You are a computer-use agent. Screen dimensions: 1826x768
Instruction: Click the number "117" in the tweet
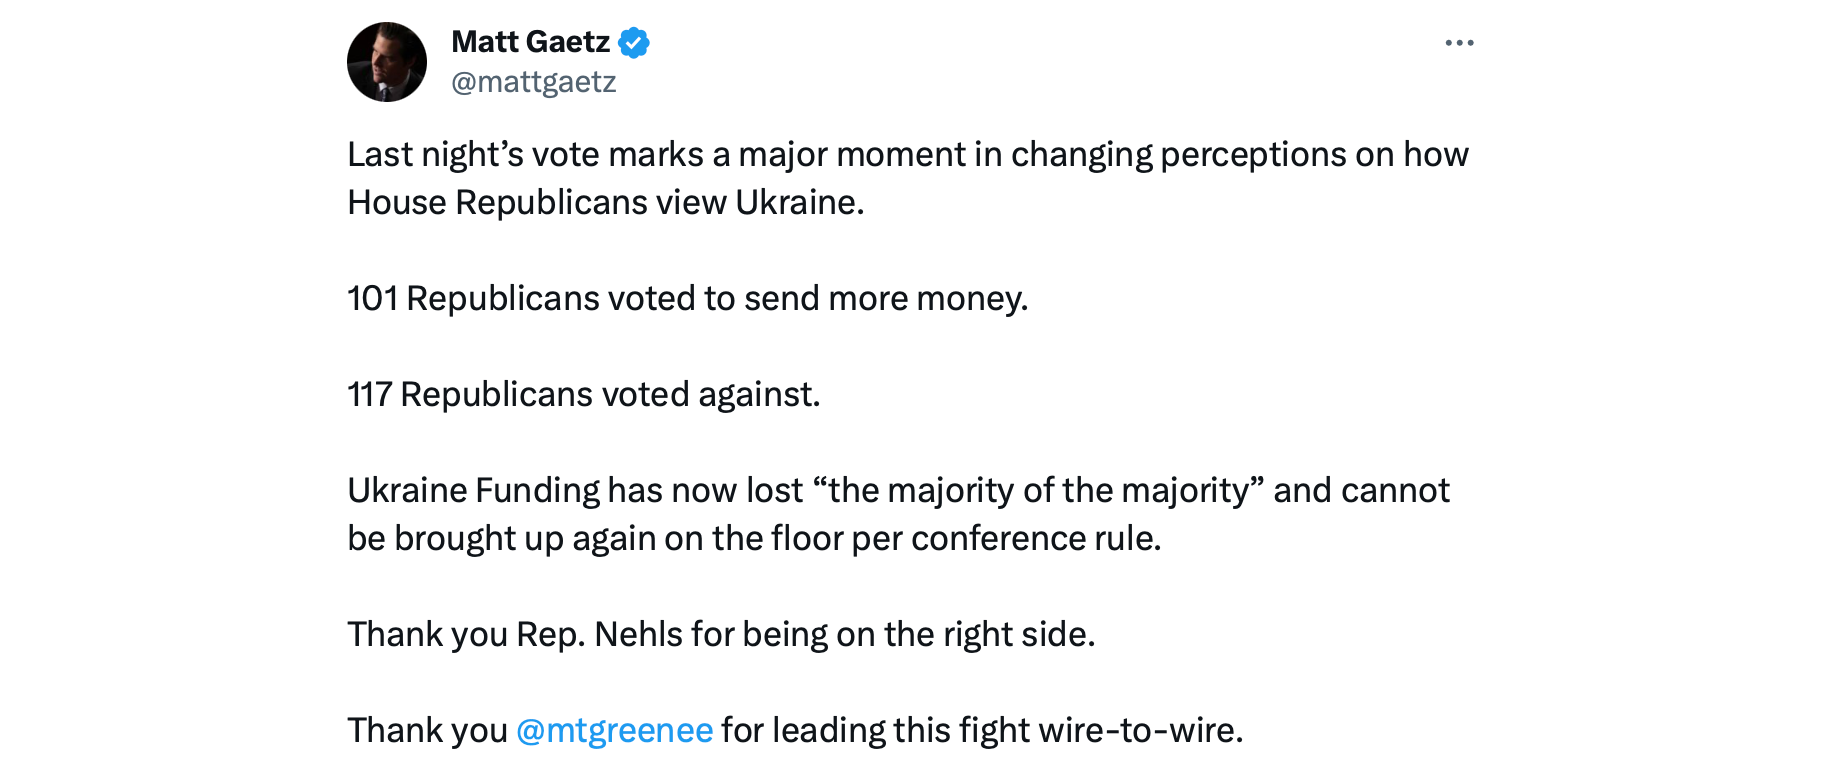[369, 395]
